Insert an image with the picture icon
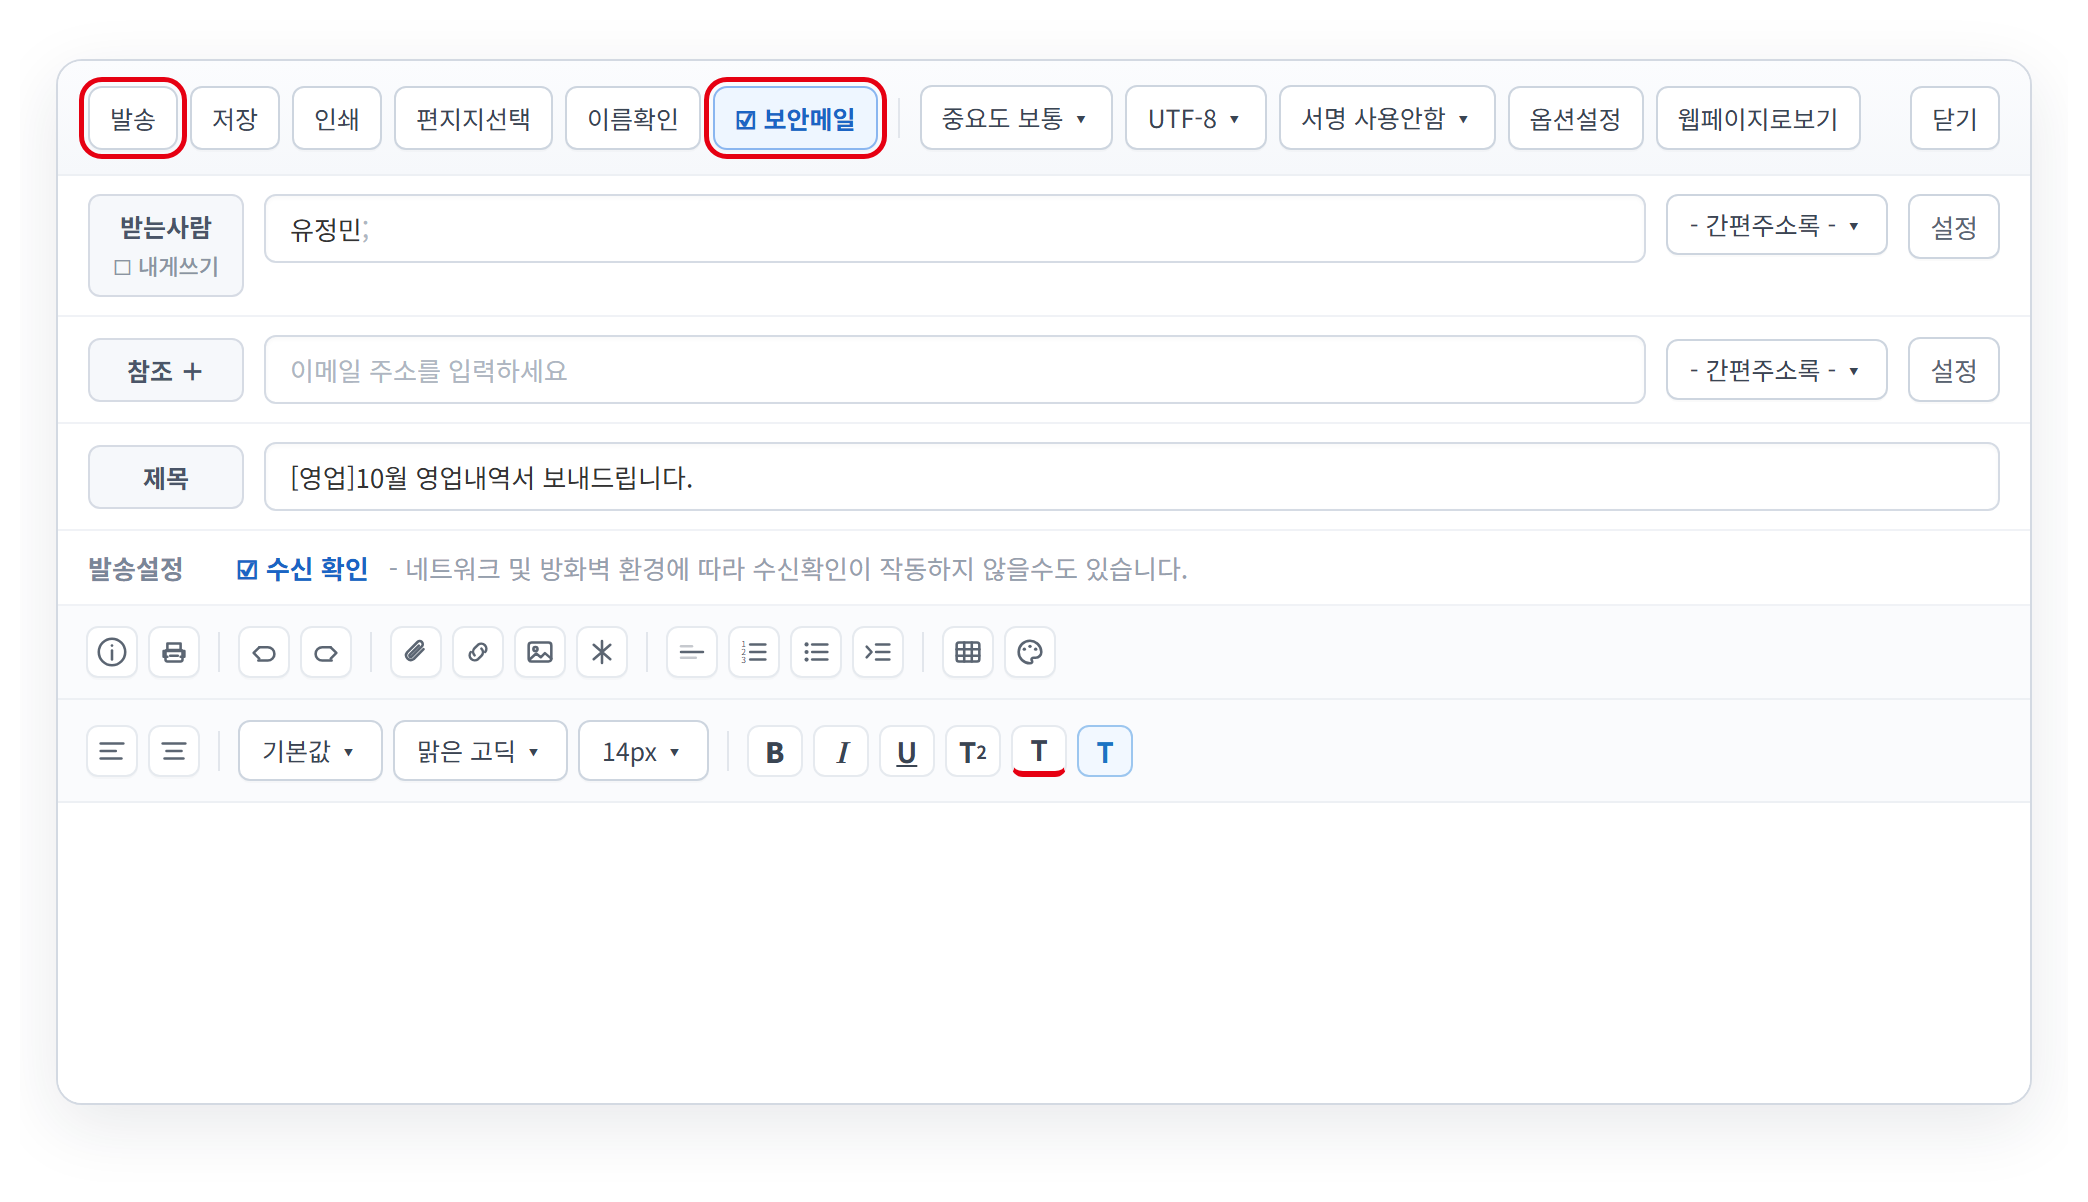 [540, 652]
